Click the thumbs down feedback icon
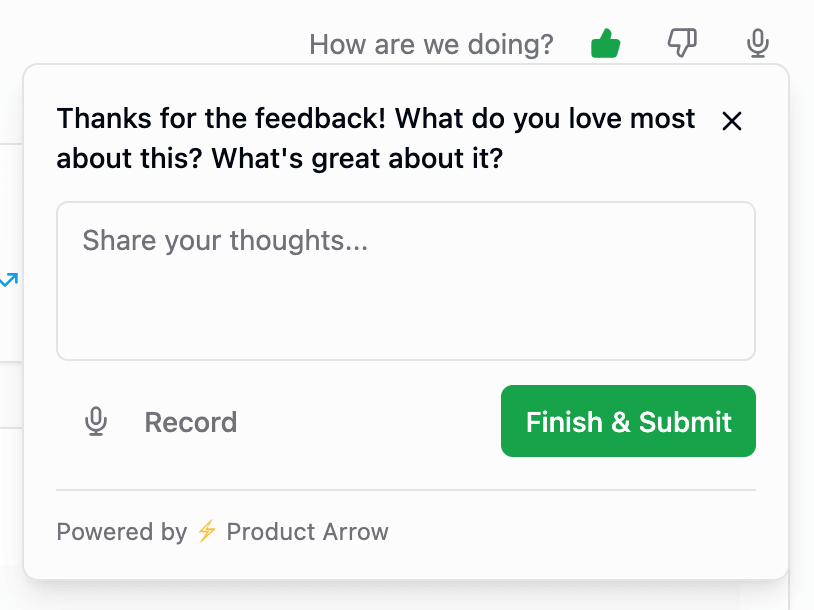Screen dimensions: 814x610 pos(682,44)
